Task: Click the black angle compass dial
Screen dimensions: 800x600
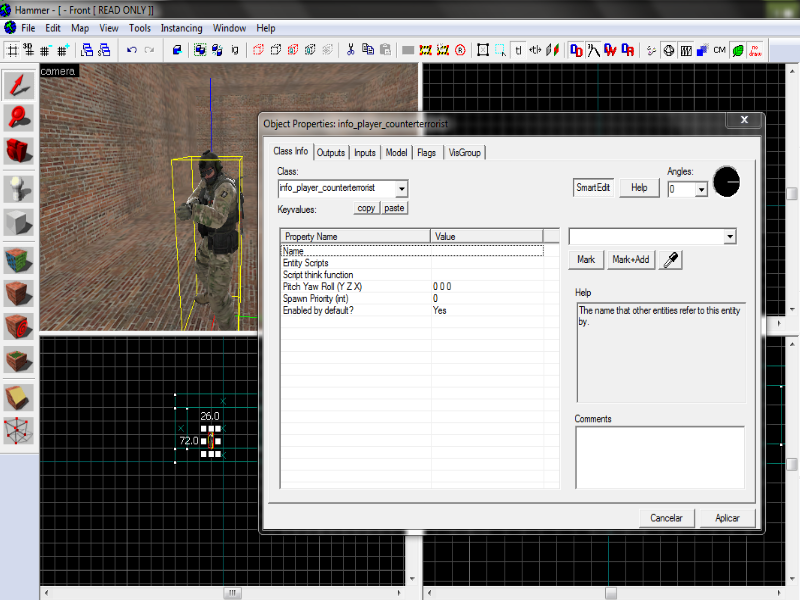Action: pyautogui.click(x=727, y=181)
